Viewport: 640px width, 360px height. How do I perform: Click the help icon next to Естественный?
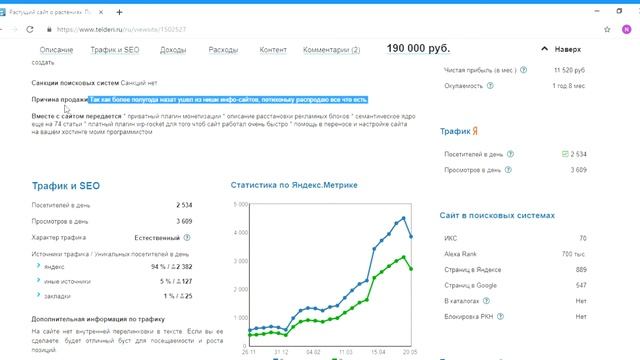click(187, 238)
